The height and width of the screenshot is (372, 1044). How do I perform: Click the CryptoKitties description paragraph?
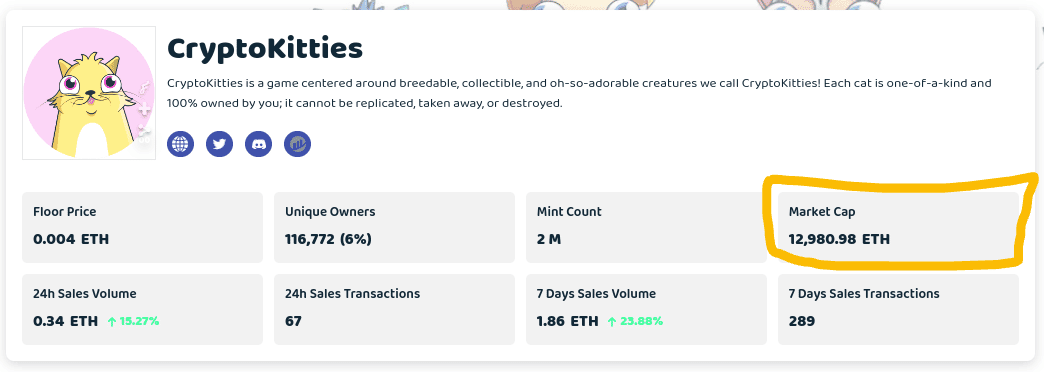click(579, 94)
